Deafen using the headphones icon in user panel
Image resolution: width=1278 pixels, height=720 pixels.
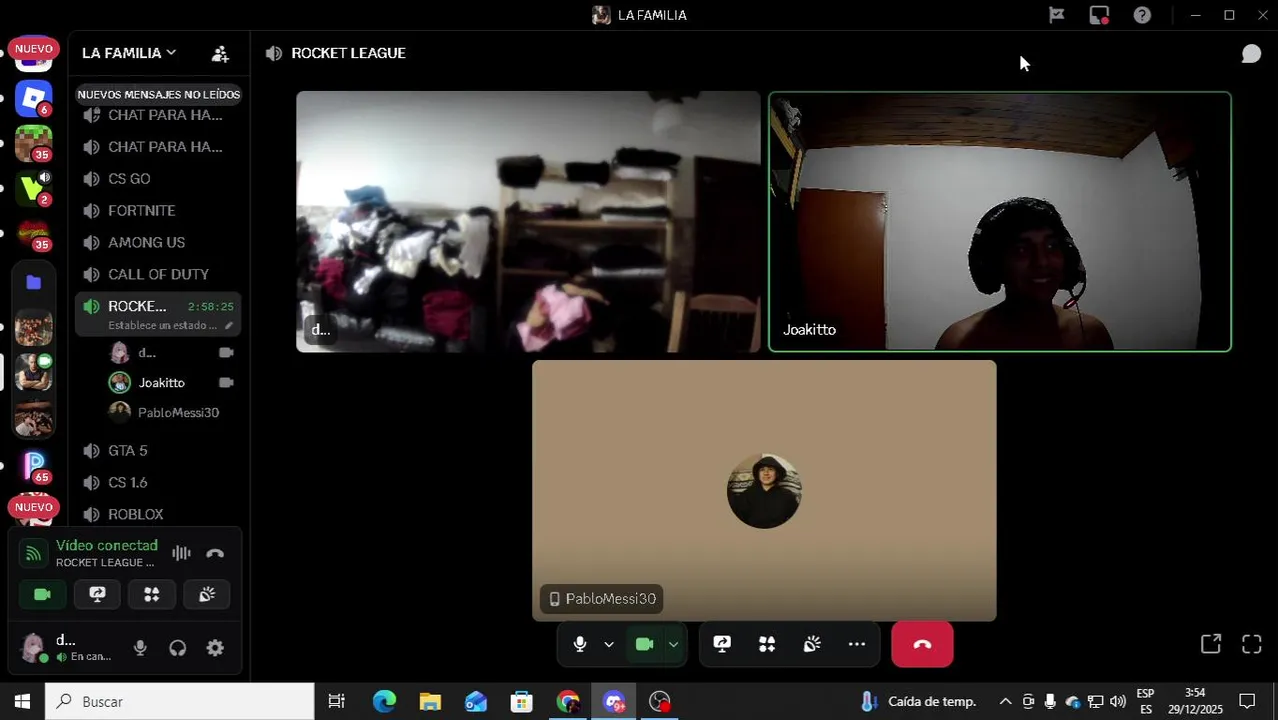pos(178,648)
